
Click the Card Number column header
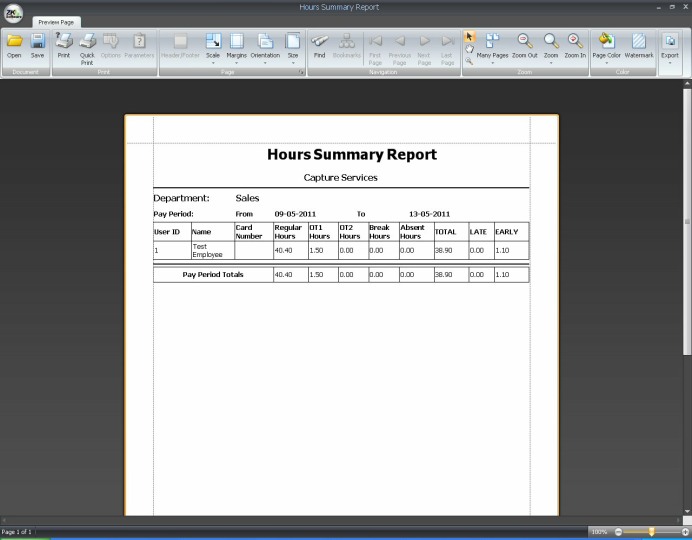[x=254, y=232]
